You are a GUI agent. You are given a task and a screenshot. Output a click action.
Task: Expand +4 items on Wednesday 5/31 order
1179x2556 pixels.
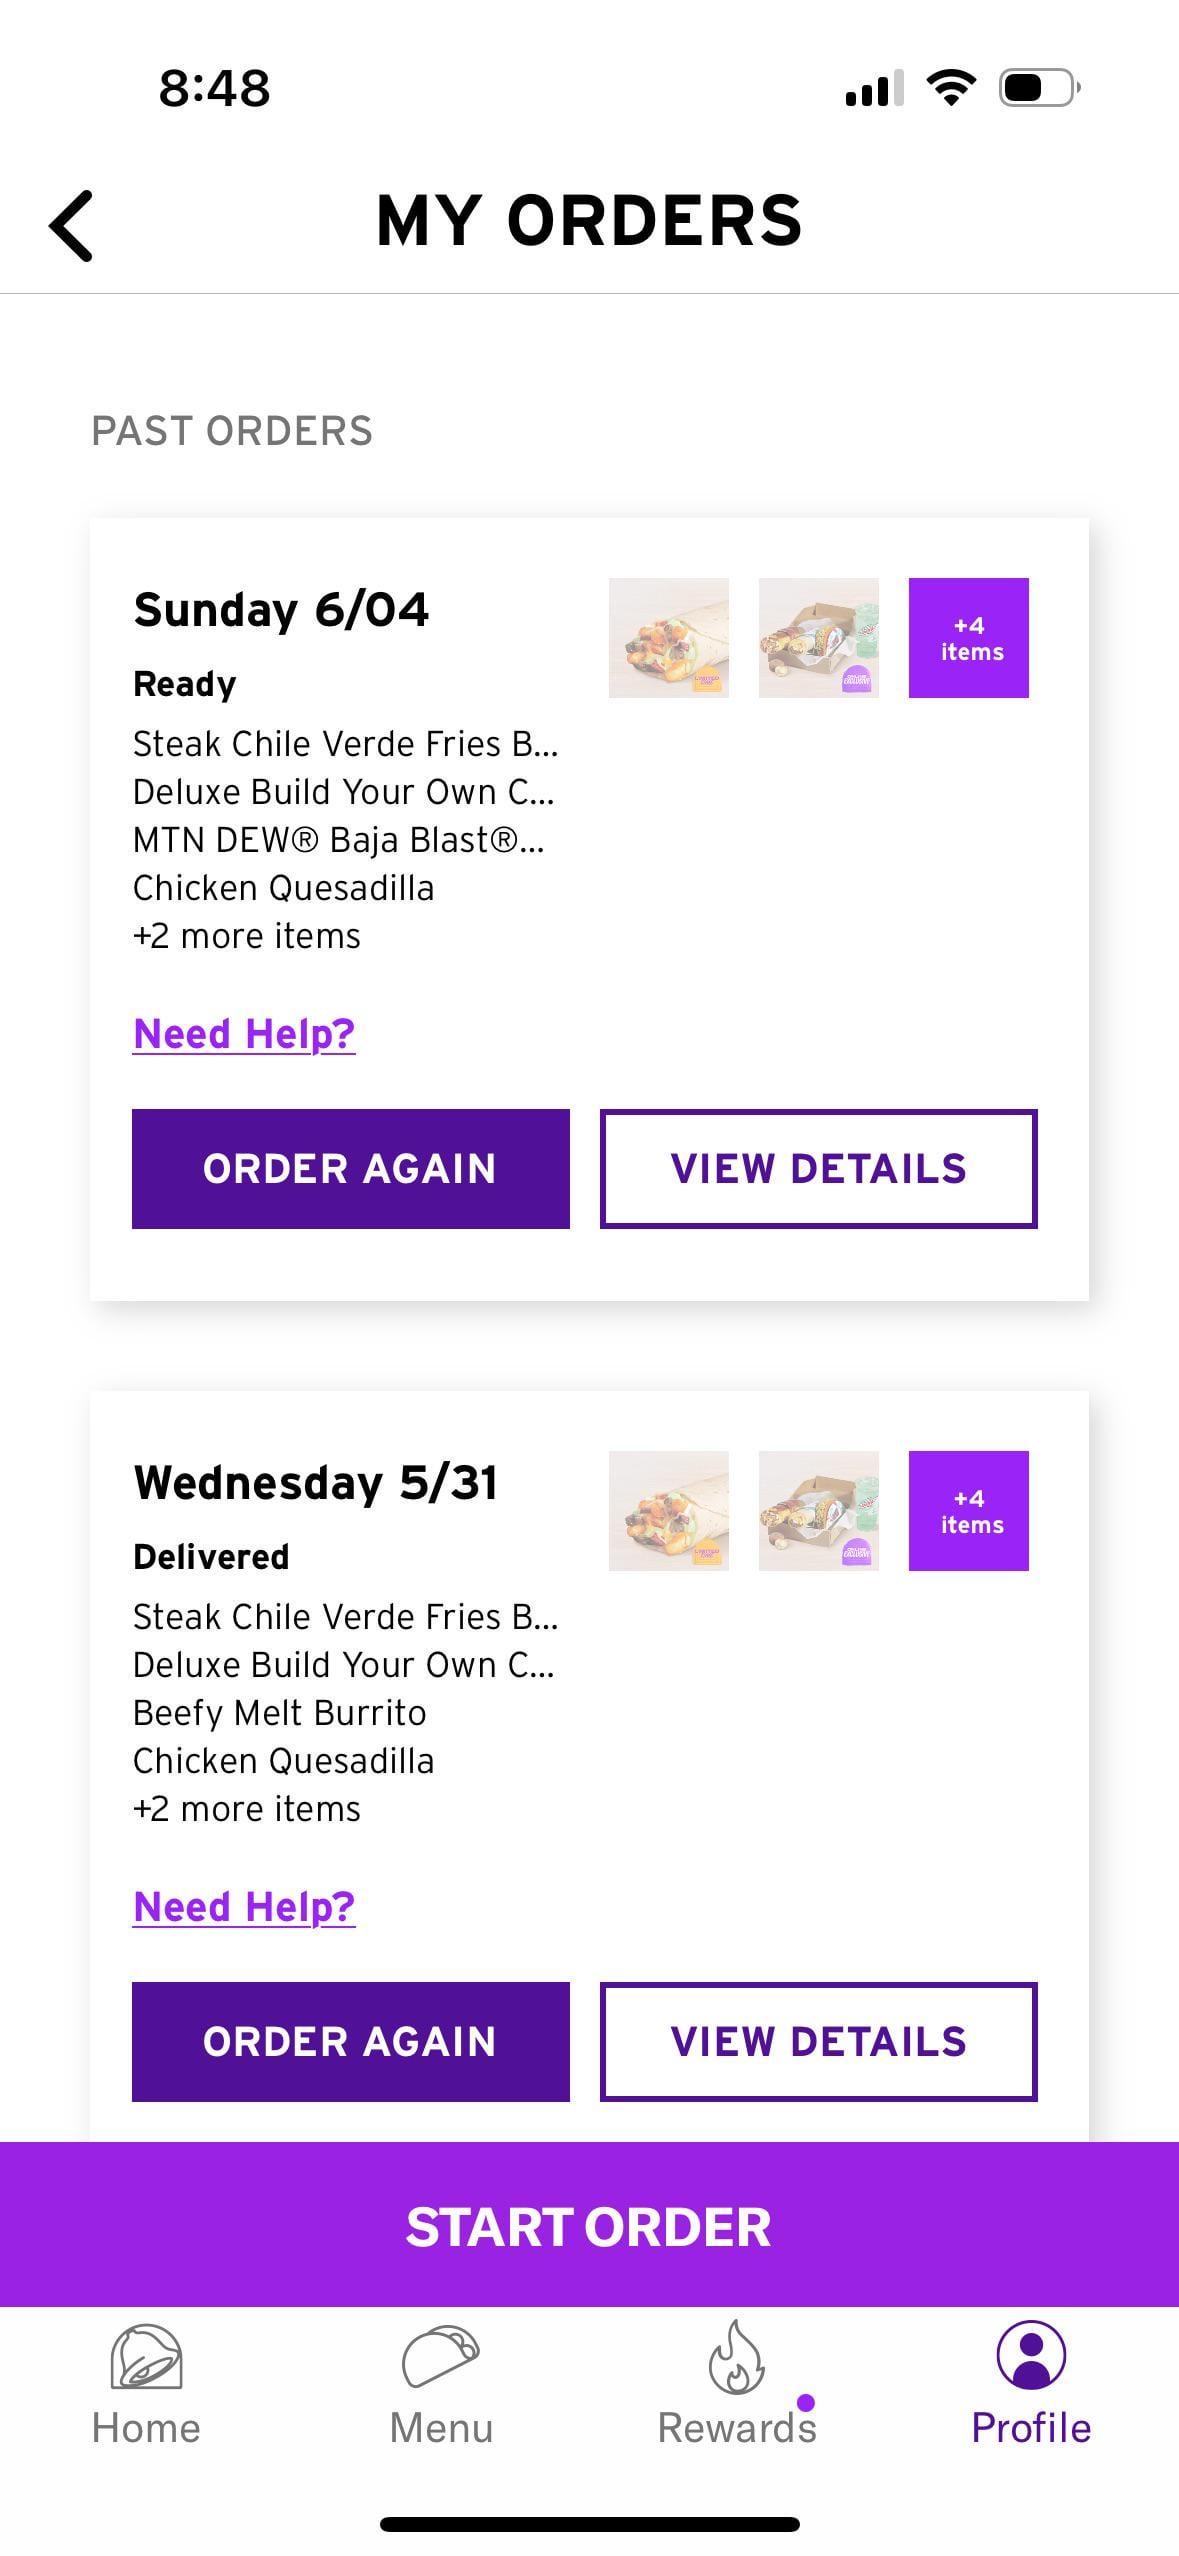[968, 1511]
